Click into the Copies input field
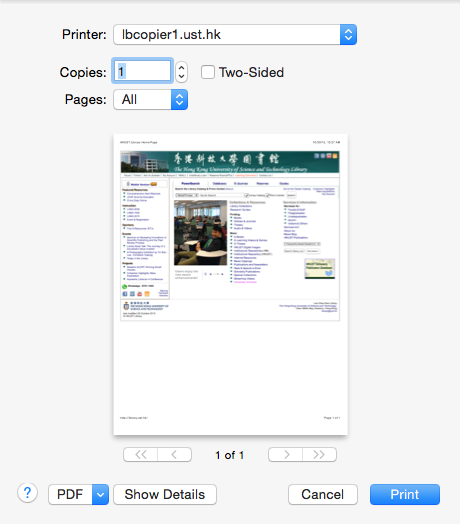This screenshot has height=524, width=460. pyautogui.click(x=142, y=71)
